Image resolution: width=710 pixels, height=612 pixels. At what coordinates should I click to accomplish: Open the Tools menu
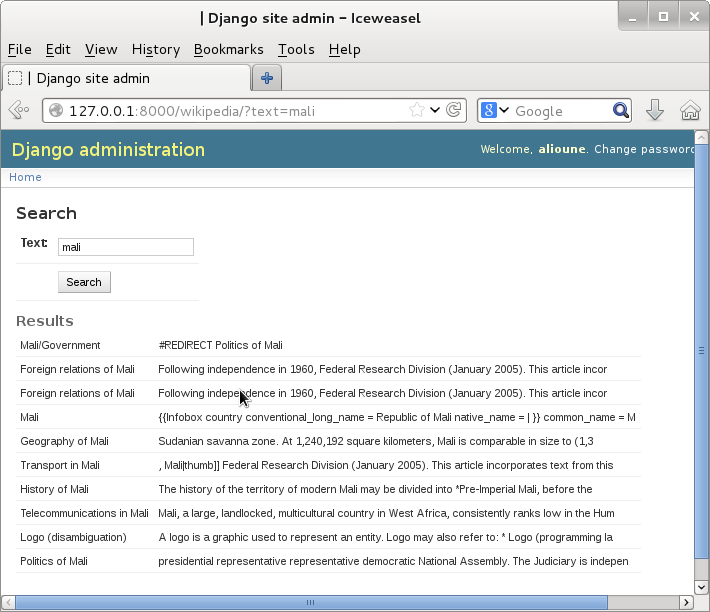[296, 49]
